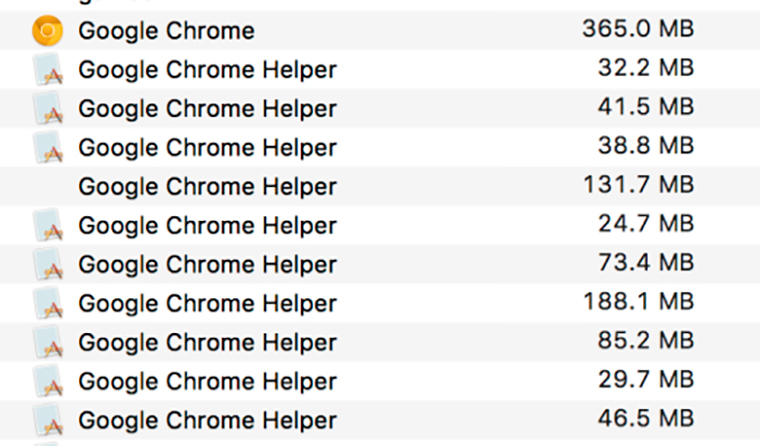
Task: Click the icon of the 29.7 MB Helper
Action: coord(47,381)
